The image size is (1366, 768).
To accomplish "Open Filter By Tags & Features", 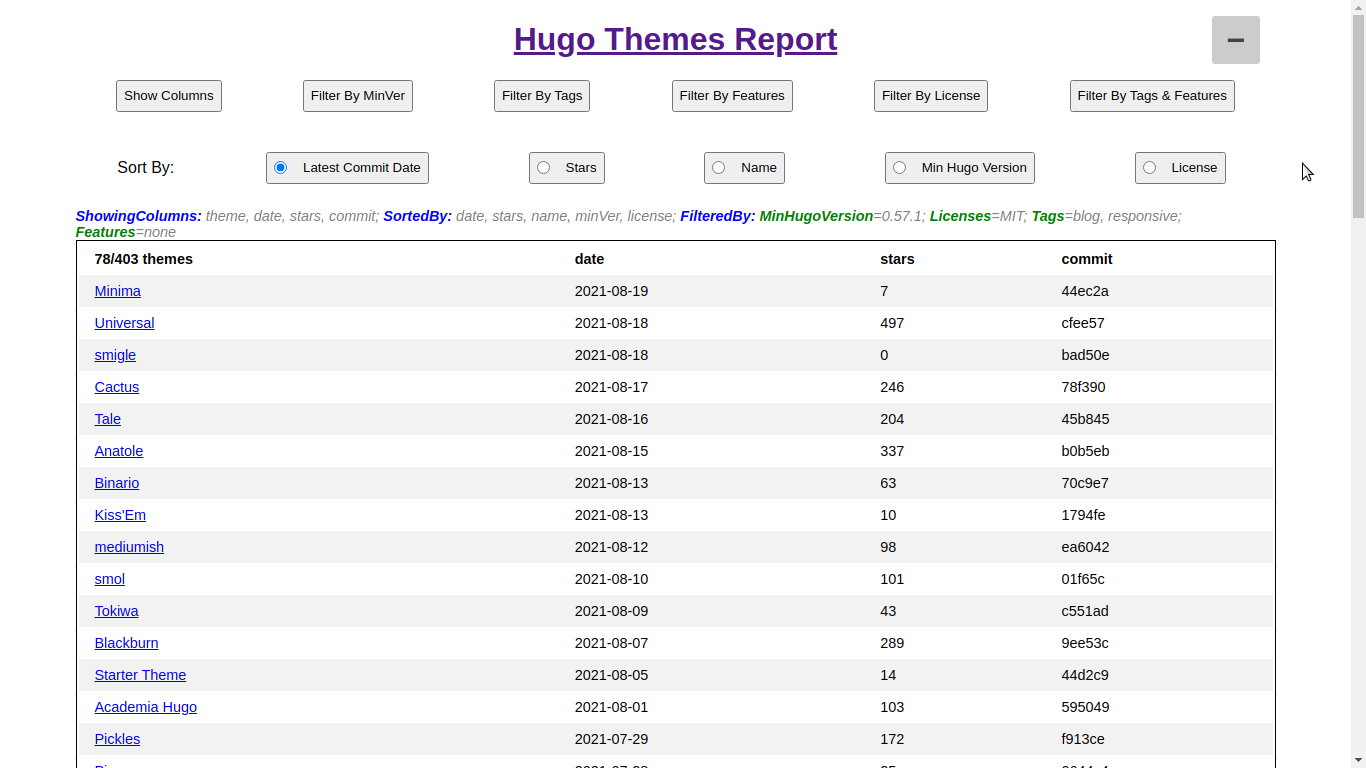I will pyautogui.click(x=1151, y=96).
